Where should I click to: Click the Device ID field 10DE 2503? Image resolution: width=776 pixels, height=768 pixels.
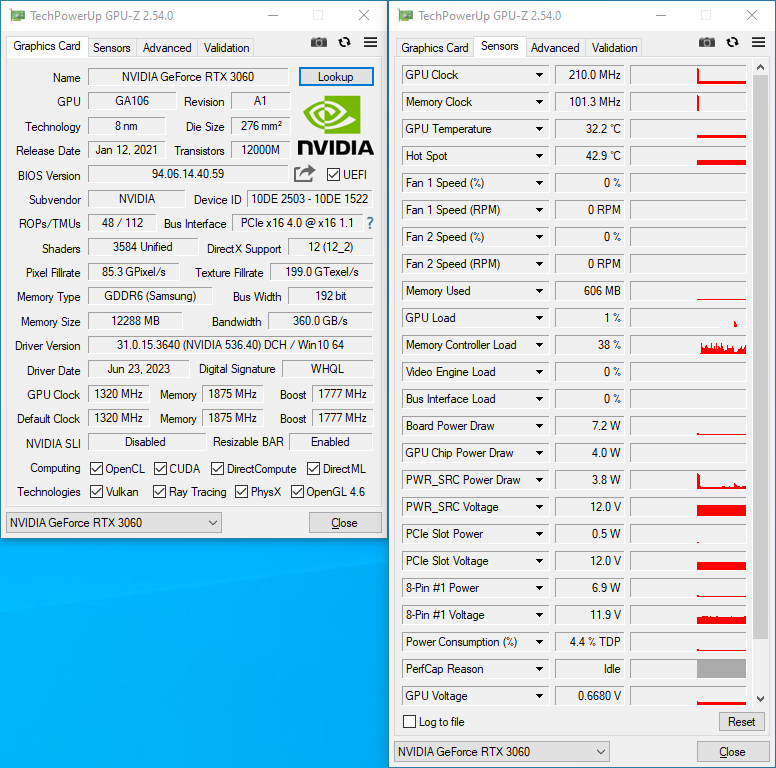pyautogui.click(x=310, y=199)
